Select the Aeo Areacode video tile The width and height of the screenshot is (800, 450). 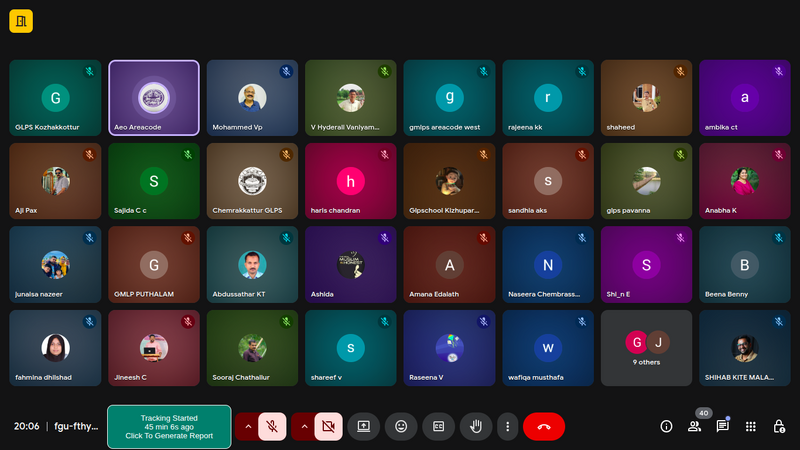click(154, 98)
